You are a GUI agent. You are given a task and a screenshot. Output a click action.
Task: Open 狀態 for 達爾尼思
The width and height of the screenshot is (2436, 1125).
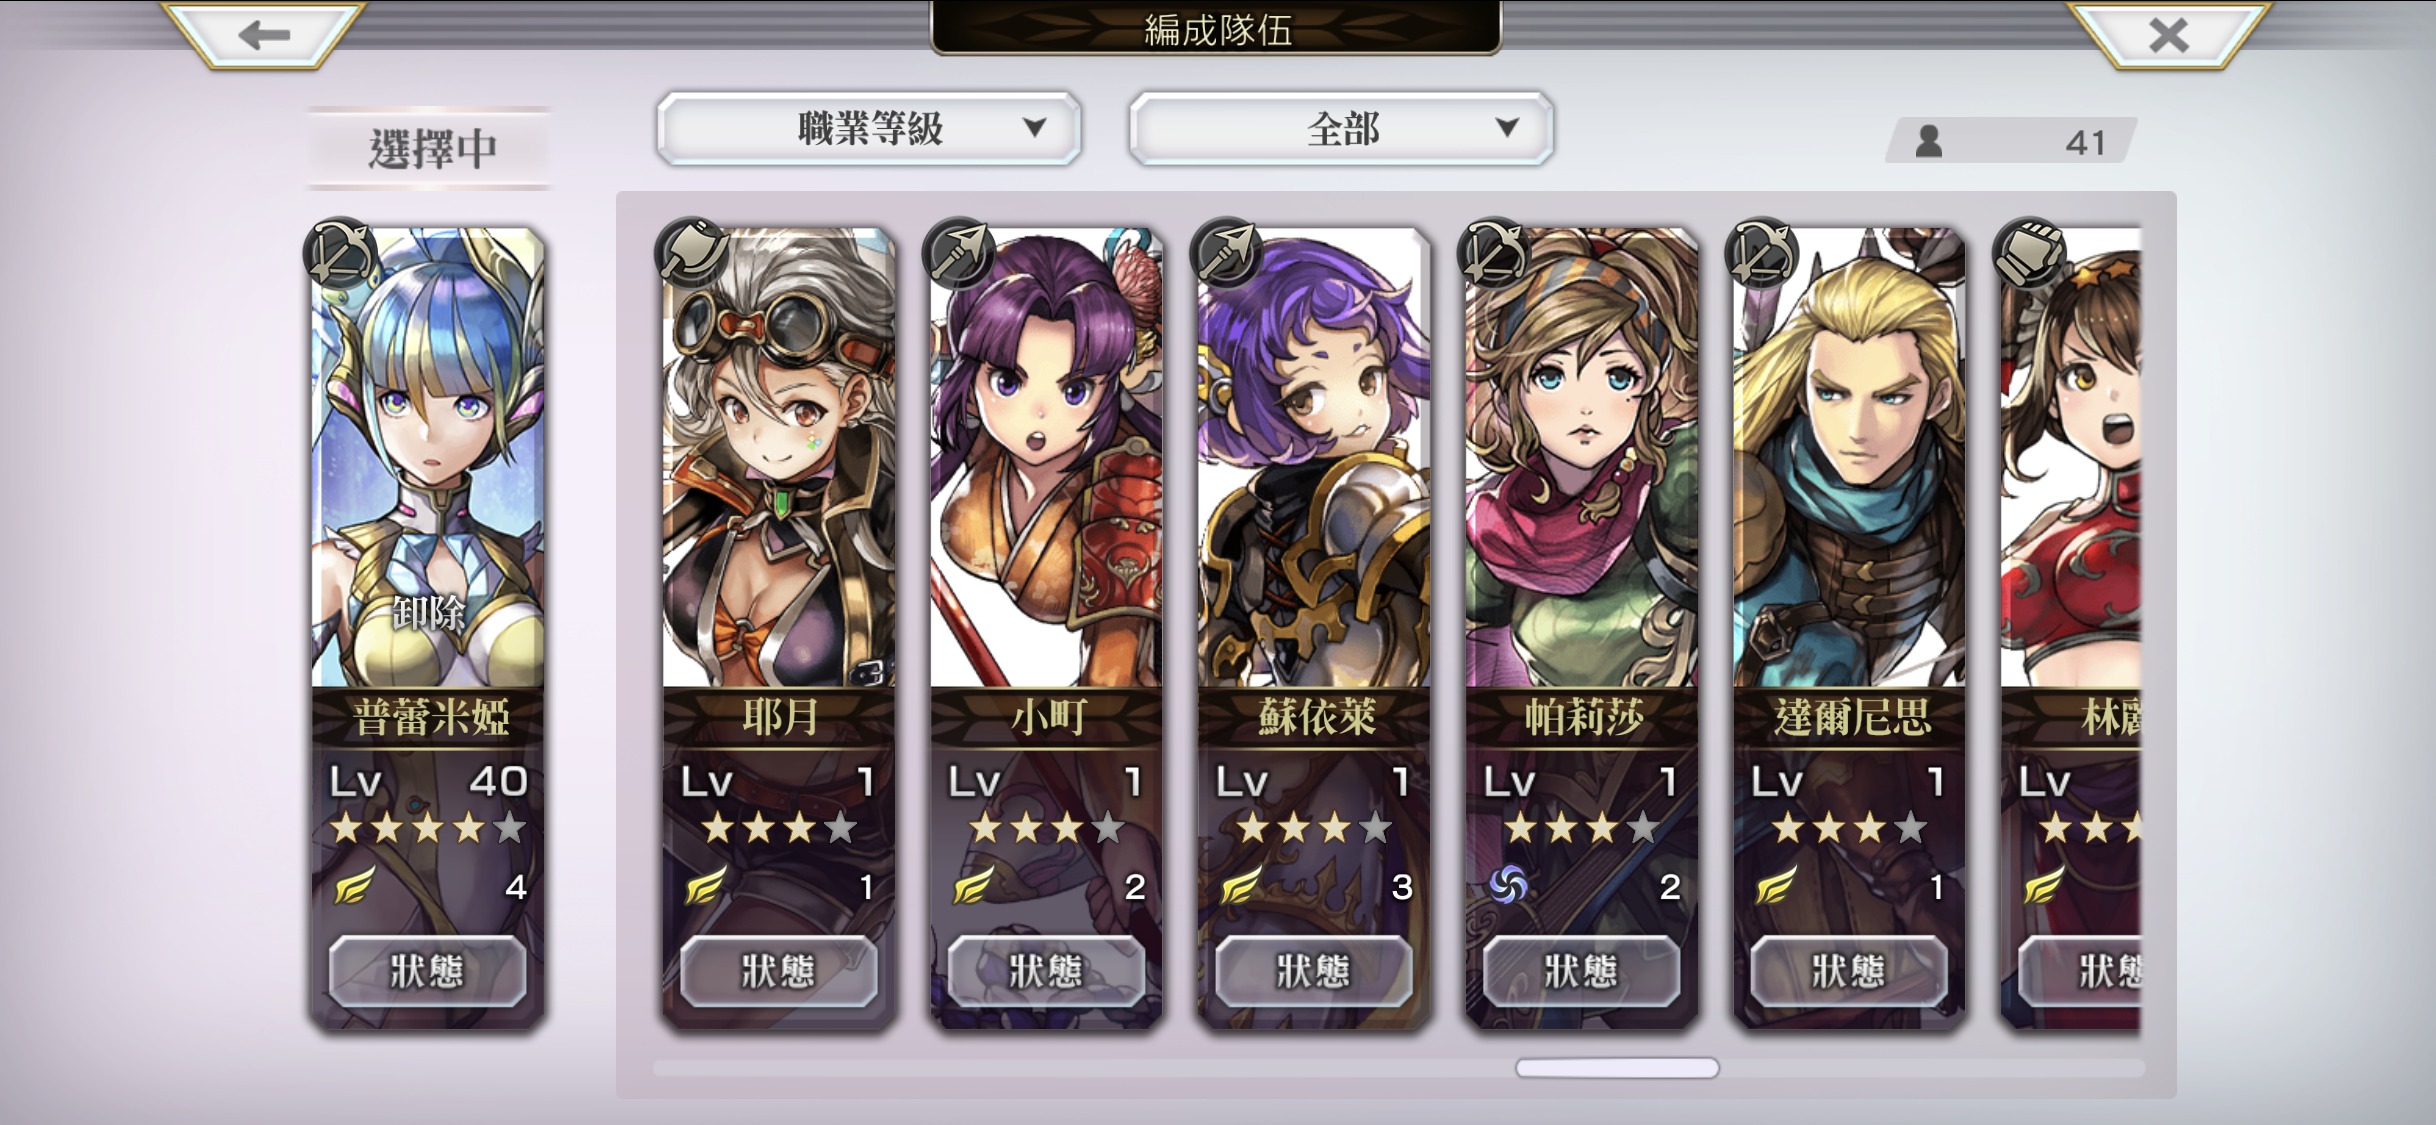tap(1849, 971)
